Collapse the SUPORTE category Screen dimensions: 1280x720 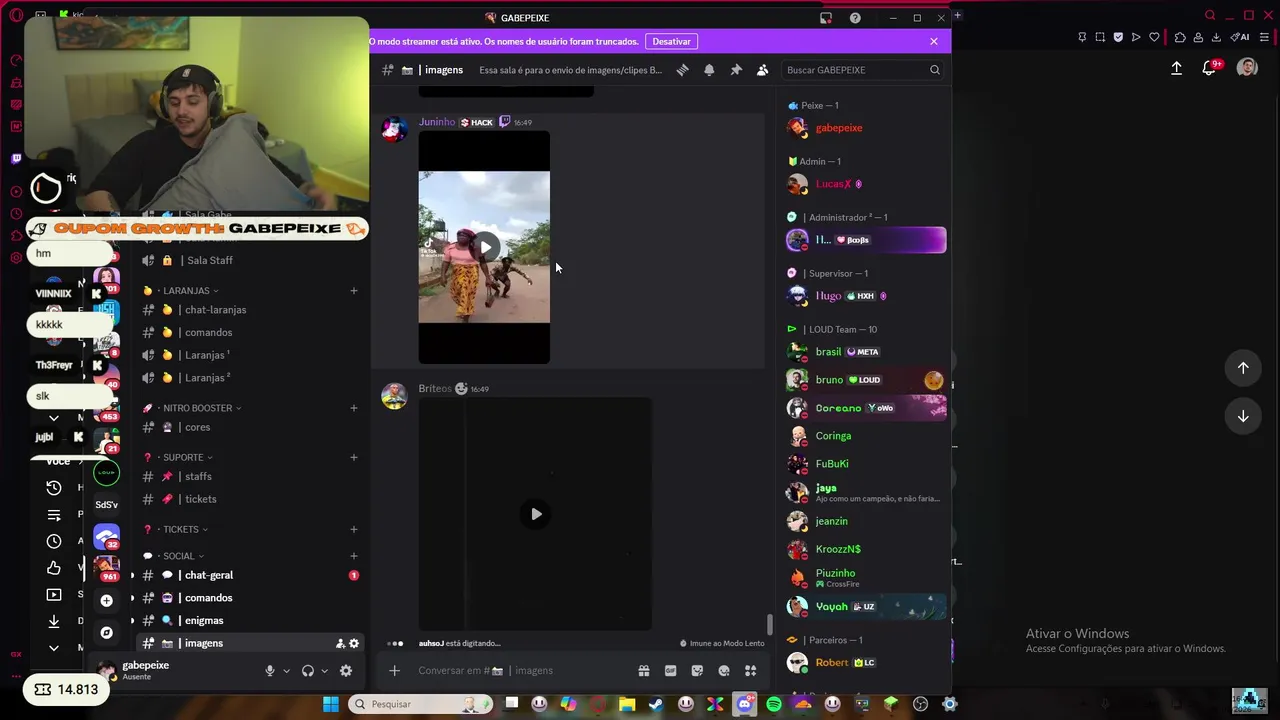click(x=183, y=457)
